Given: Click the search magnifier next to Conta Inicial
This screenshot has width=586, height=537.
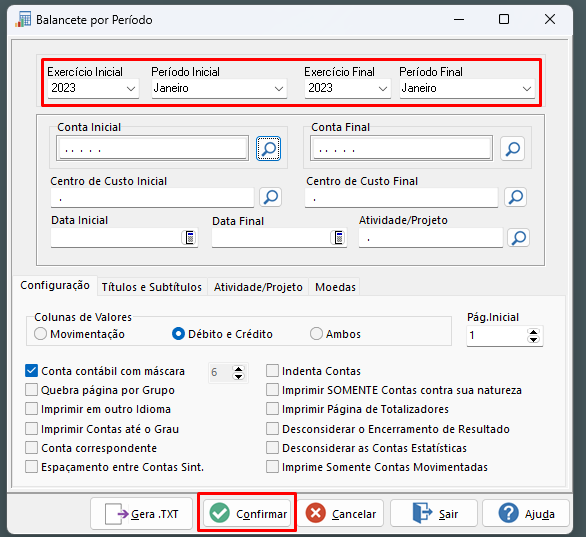Looking at the screenshot, I should click(x=268, y=149).
